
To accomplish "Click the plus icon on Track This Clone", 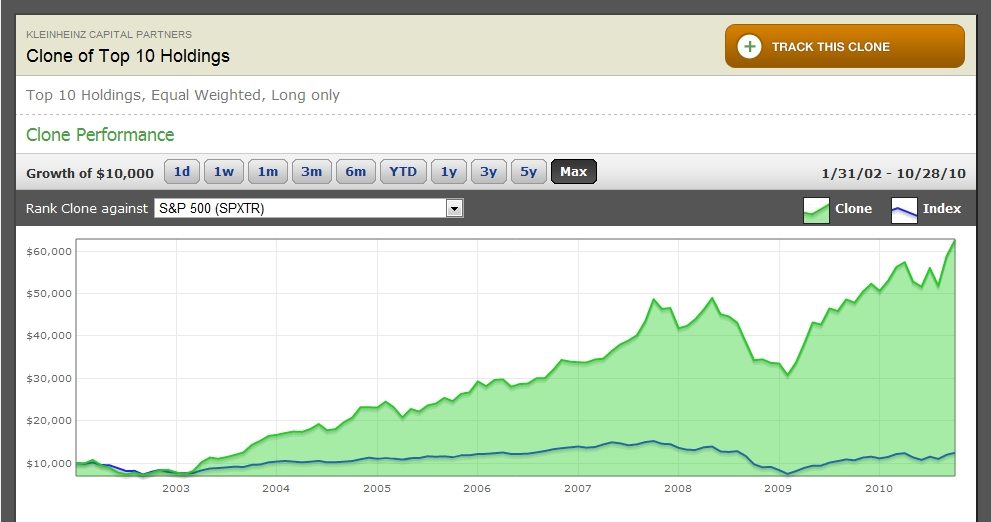I will (749, 47).
